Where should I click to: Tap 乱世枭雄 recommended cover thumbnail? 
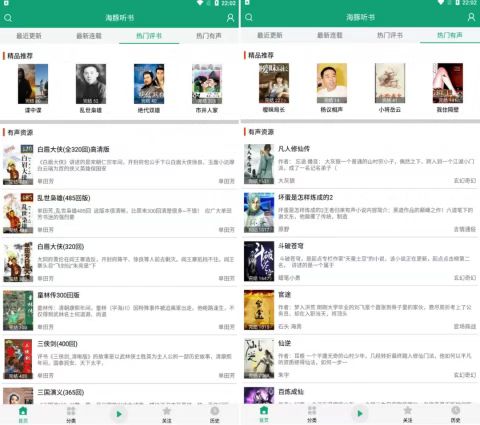click(91, 84)
